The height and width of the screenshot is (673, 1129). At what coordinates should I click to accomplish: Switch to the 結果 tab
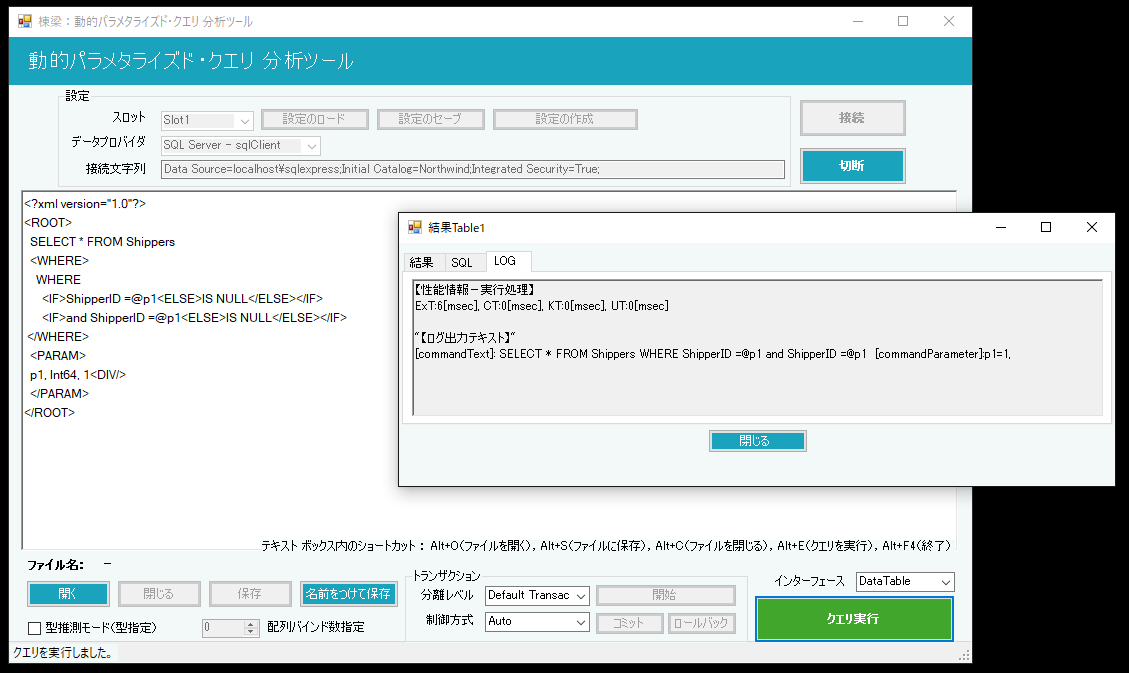coord(421,262)
